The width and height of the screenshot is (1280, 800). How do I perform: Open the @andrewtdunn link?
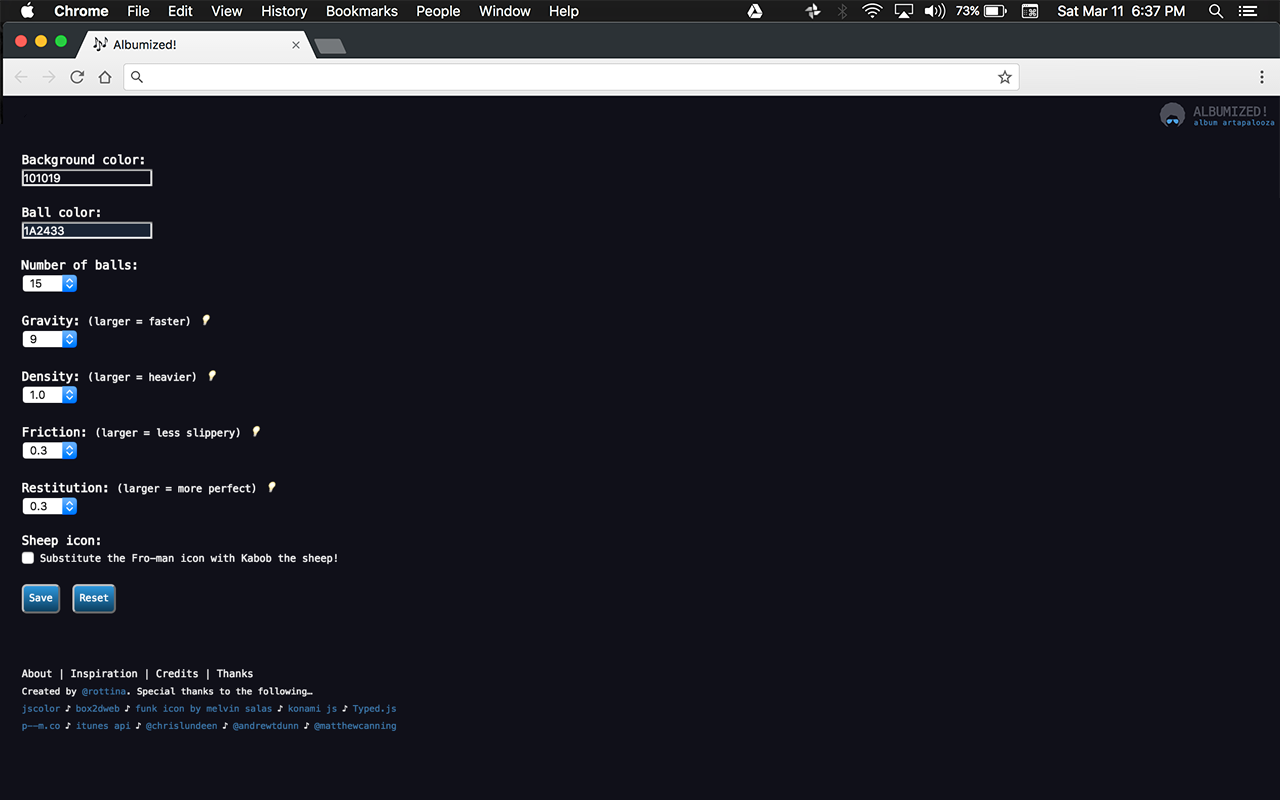point(266,726)
